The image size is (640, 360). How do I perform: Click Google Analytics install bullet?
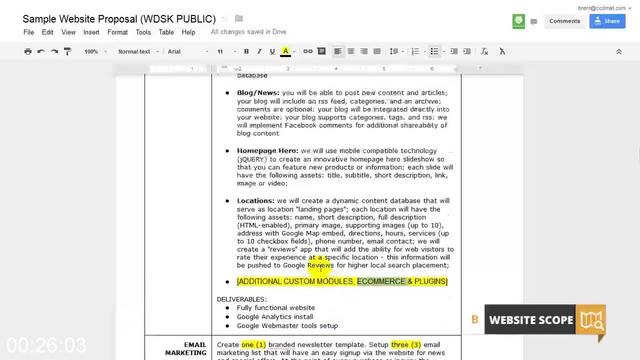(275, 317)
